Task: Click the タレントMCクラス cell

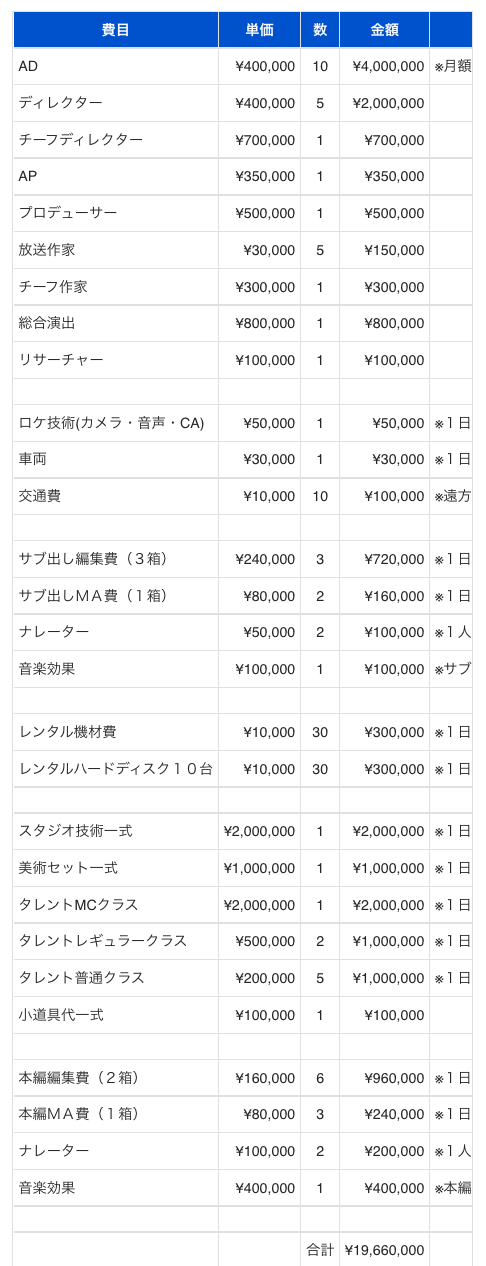Action: [116, 905]
